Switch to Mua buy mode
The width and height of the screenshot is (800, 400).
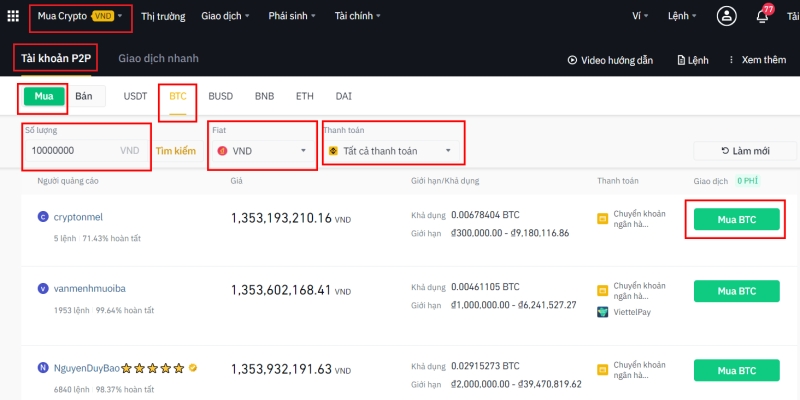click(x=44, y=97)
